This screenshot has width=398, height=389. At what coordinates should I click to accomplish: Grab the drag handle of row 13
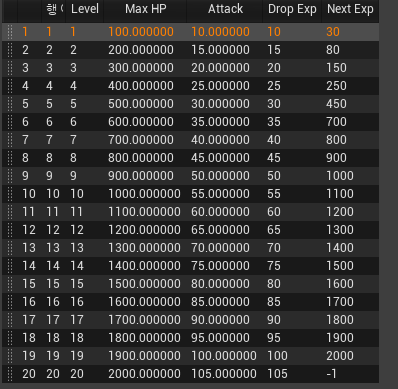(10, 248)
